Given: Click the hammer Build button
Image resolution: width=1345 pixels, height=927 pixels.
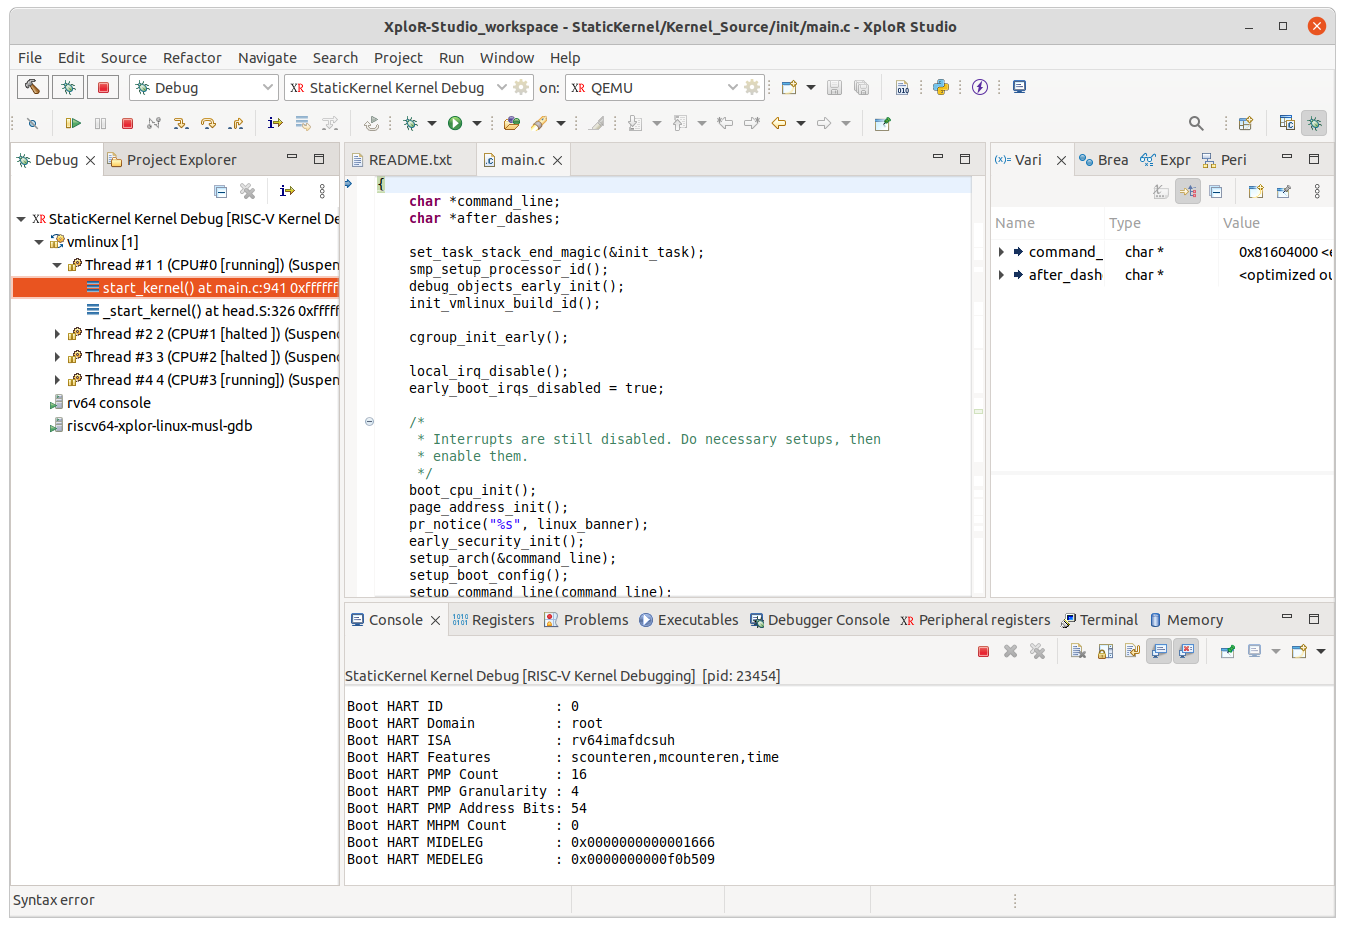Looking at the screenshot, I should (33, 88).
